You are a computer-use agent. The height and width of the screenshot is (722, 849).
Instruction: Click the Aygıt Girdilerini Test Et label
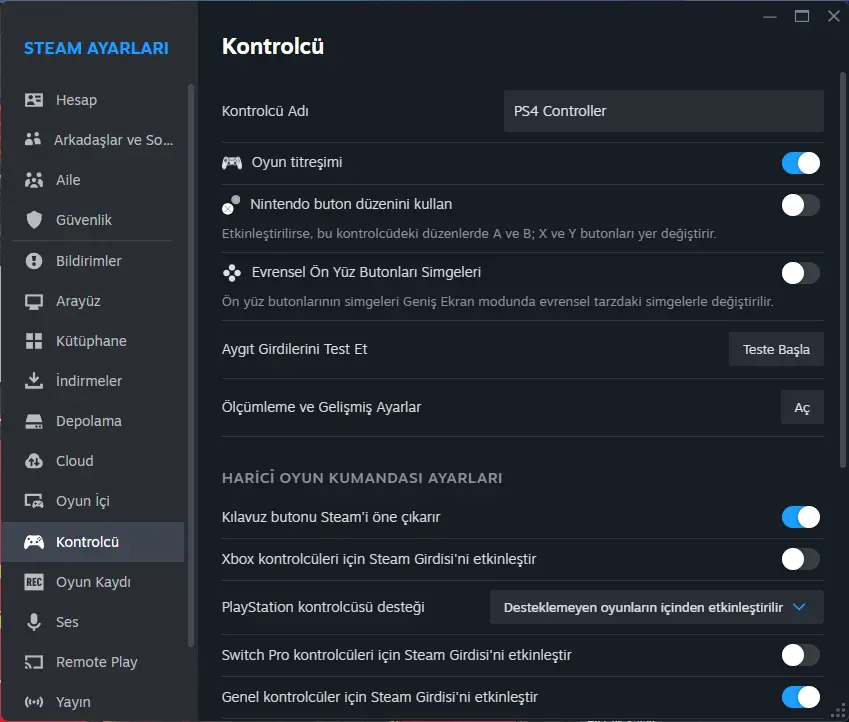click(x=294, y=349)
